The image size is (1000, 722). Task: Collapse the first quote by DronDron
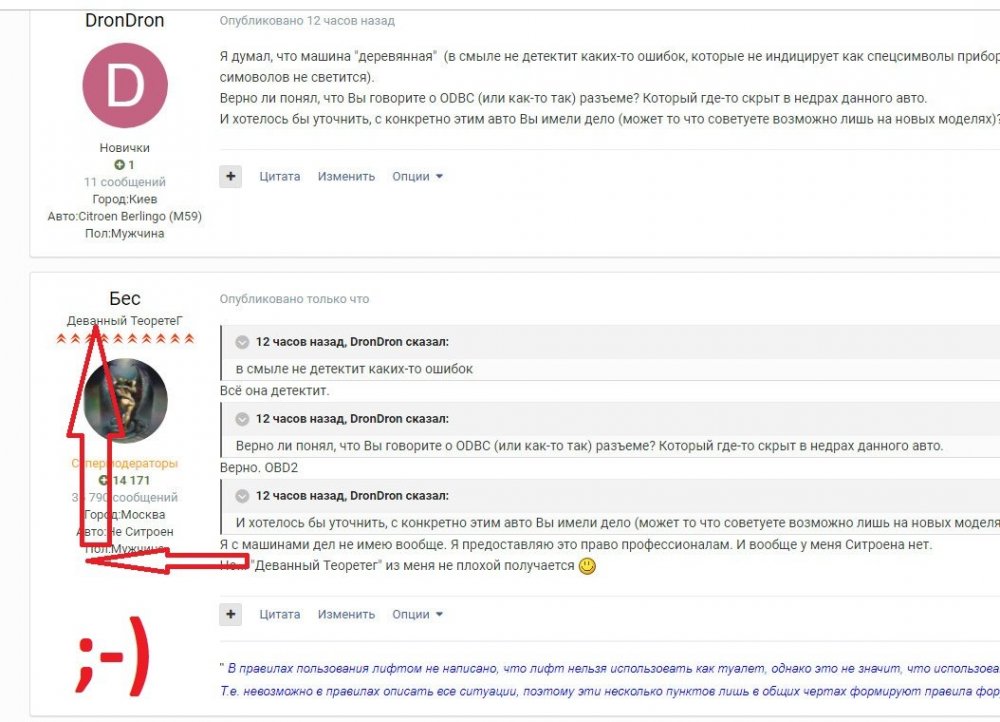click(242, 342)
